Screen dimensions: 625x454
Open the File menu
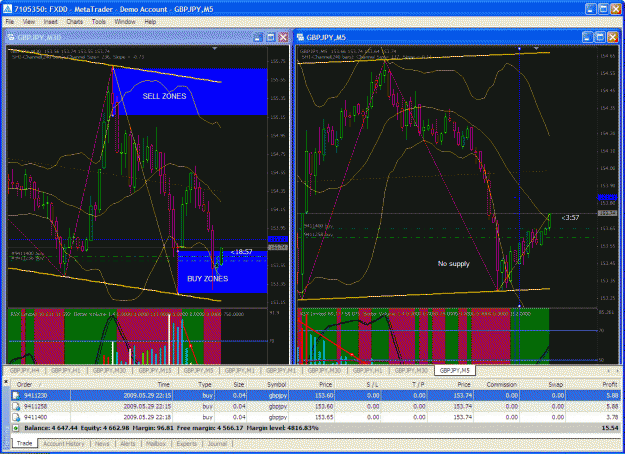click(10, 22)
